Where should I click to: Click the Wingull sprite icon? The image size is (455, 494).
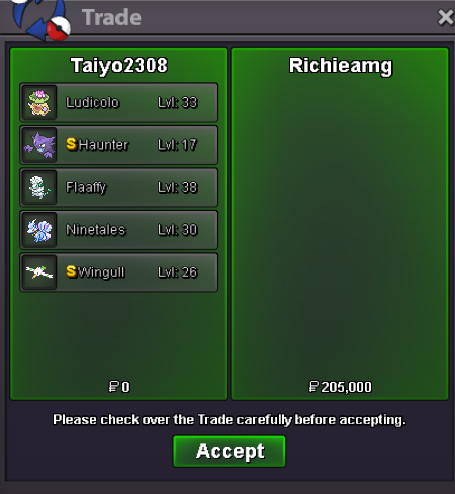[x=39, y=272]
